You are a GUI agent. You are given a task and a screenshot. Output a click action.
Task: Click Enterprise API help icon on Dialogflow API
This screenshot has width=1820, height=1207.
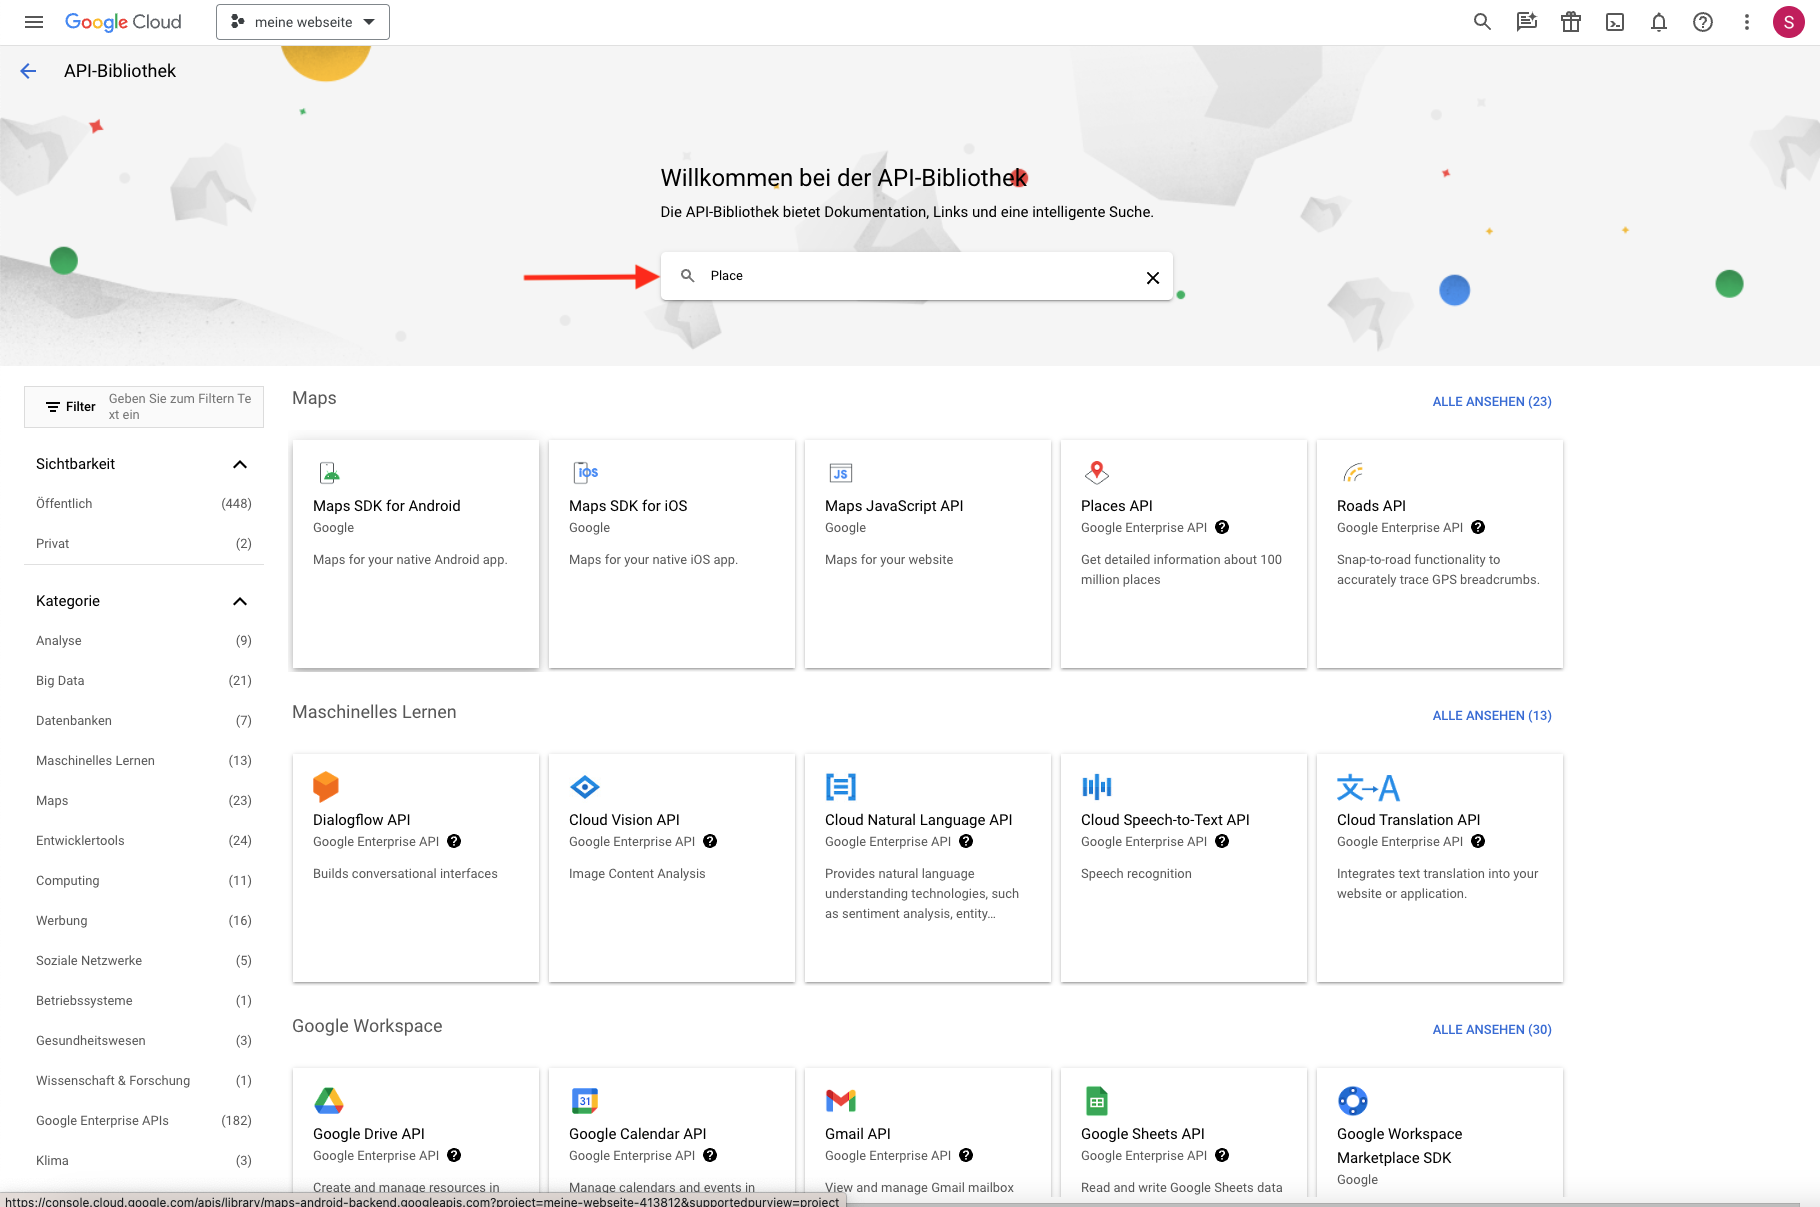454,842
